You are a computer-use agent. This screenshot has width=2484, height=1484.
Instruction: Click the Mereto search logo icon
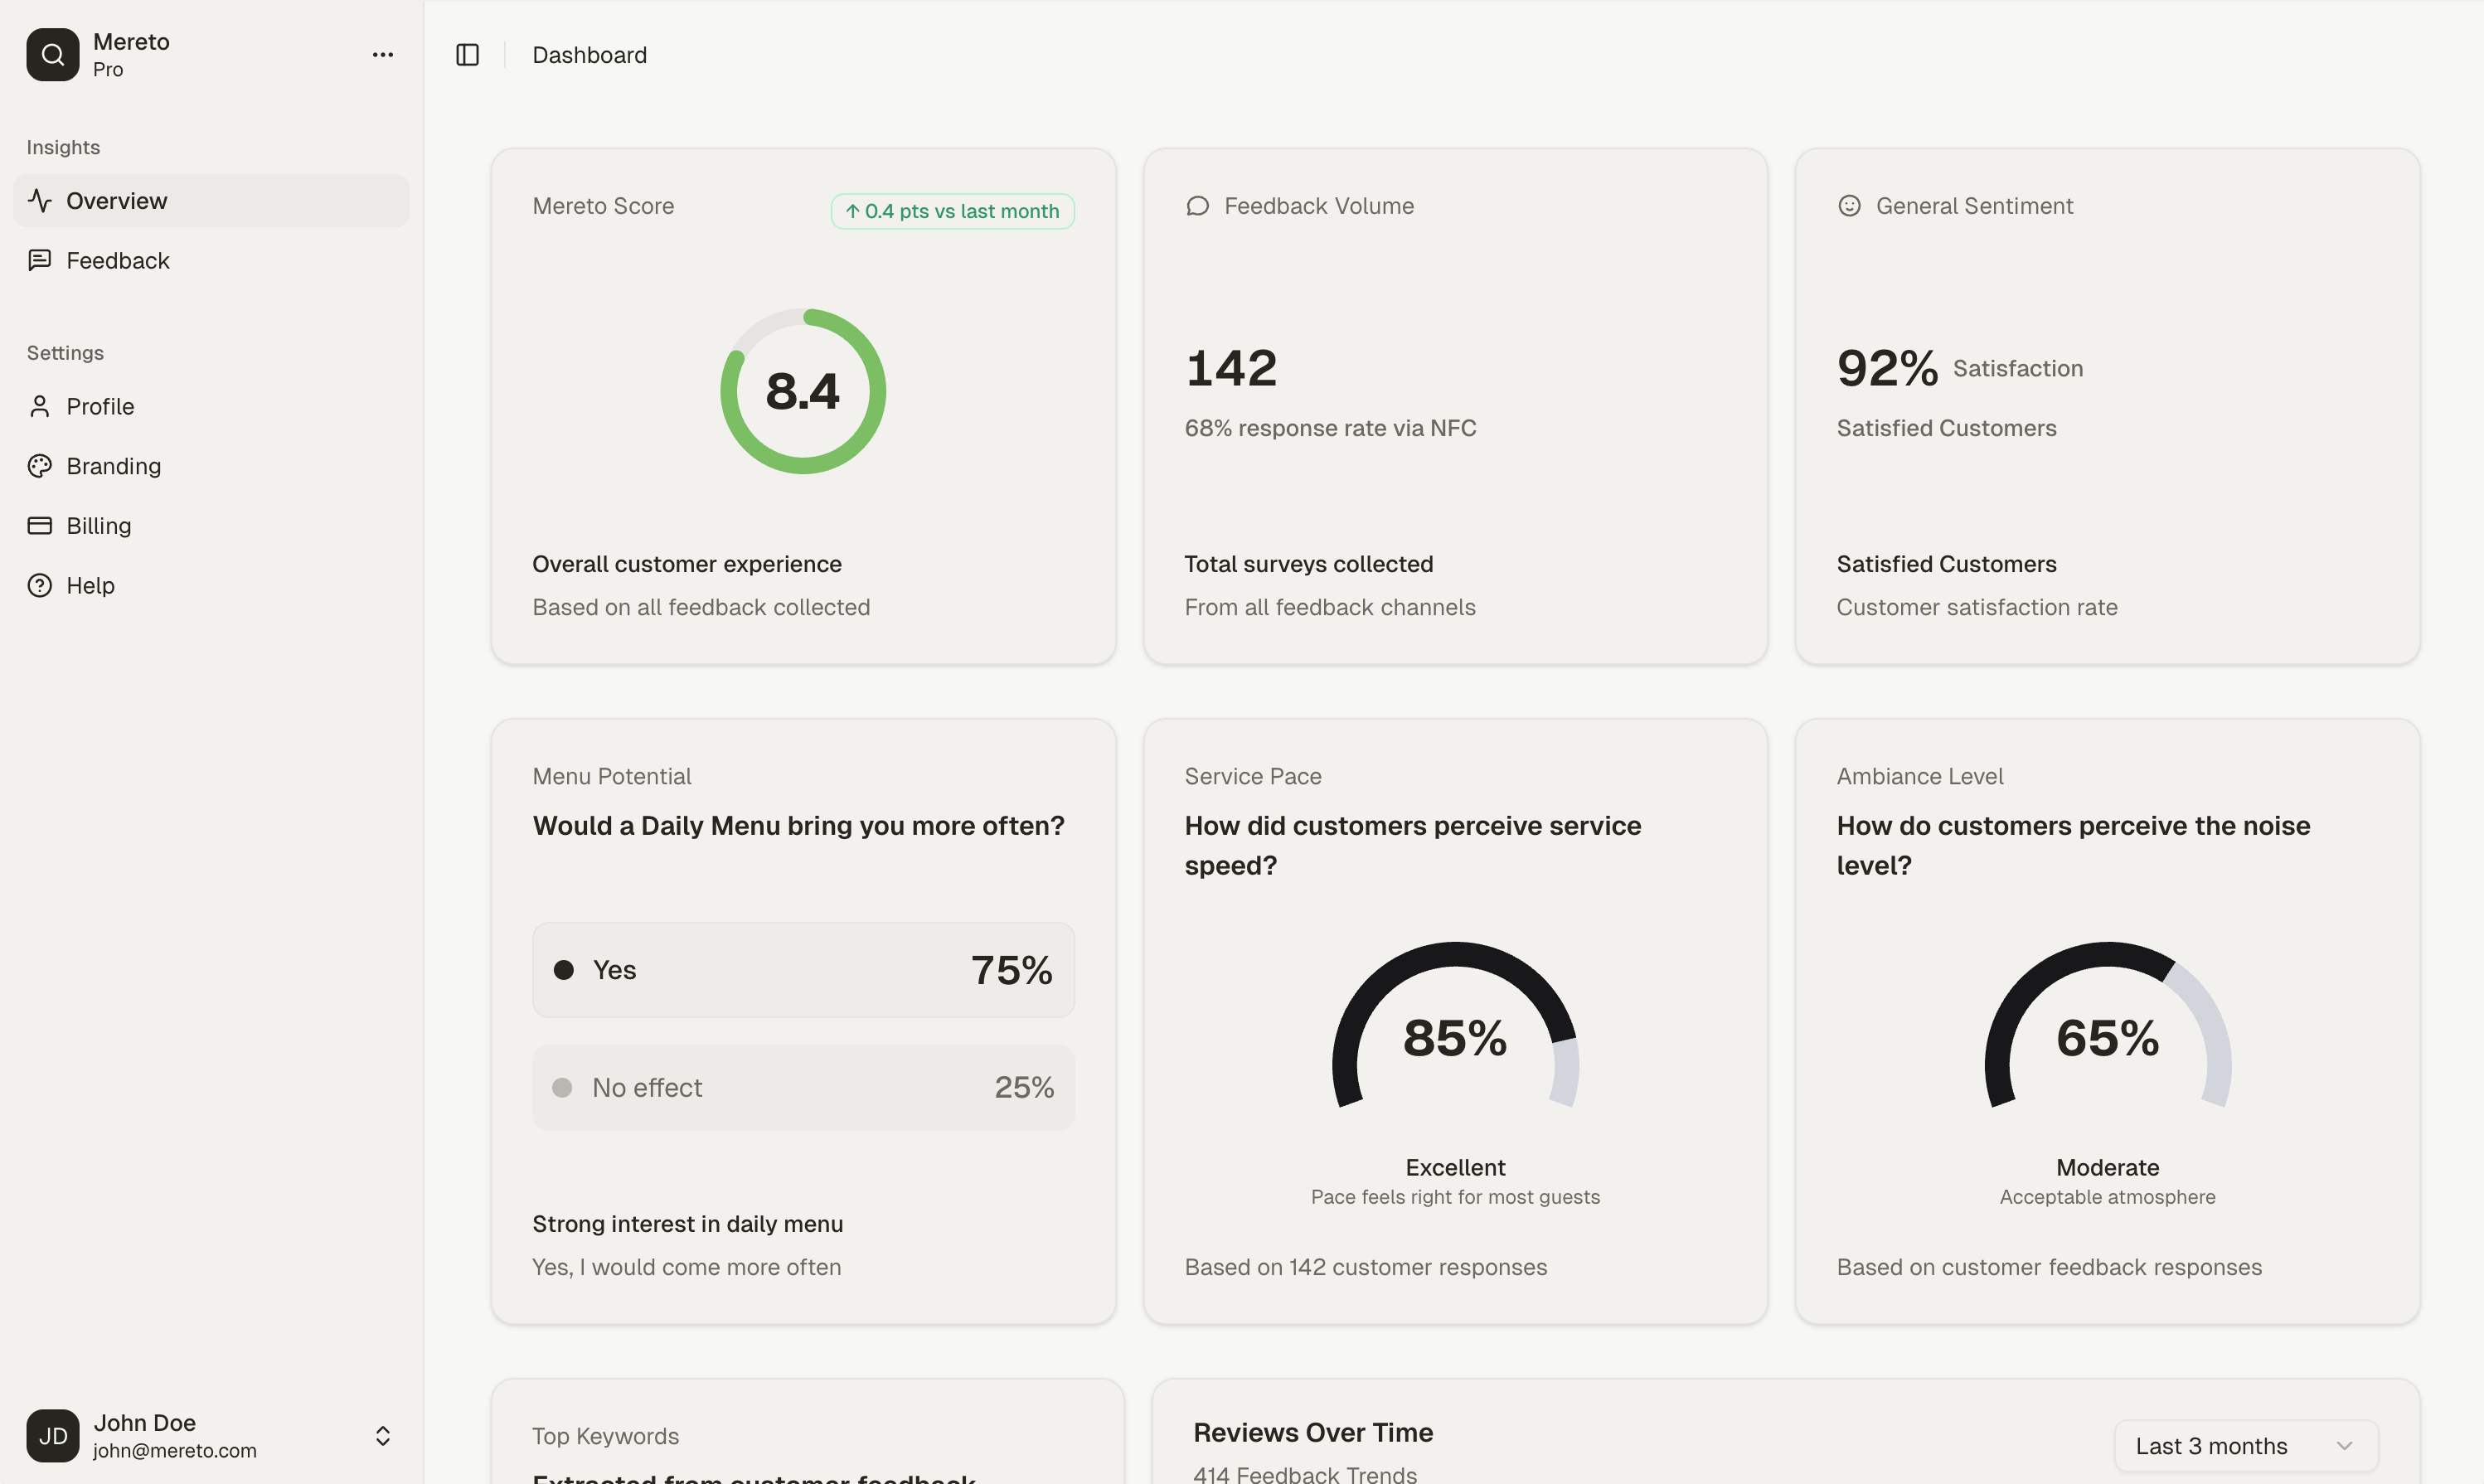click(x=52, y=54)
